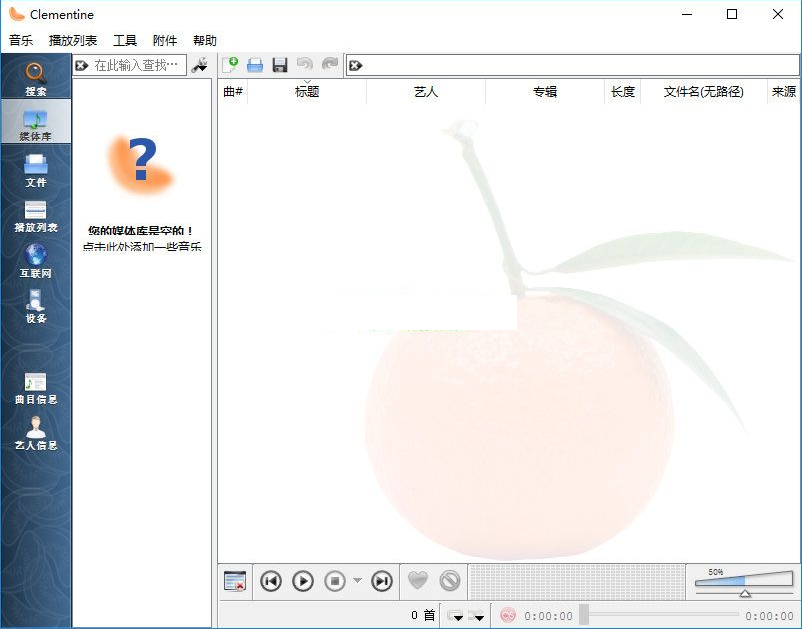This screenshot has width=802, height=630.
Task: Toggle the Last.fm scrobbling button
Action: point(507,616)
